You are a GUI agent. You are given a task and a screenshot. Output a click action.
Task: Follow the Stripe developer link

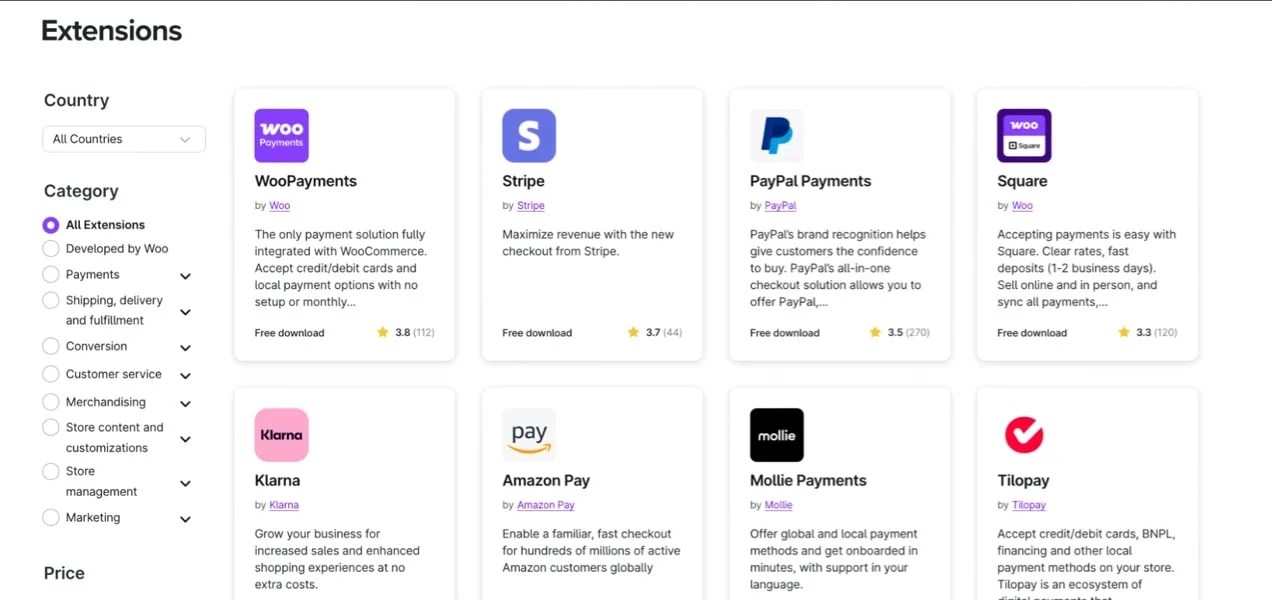531,206
